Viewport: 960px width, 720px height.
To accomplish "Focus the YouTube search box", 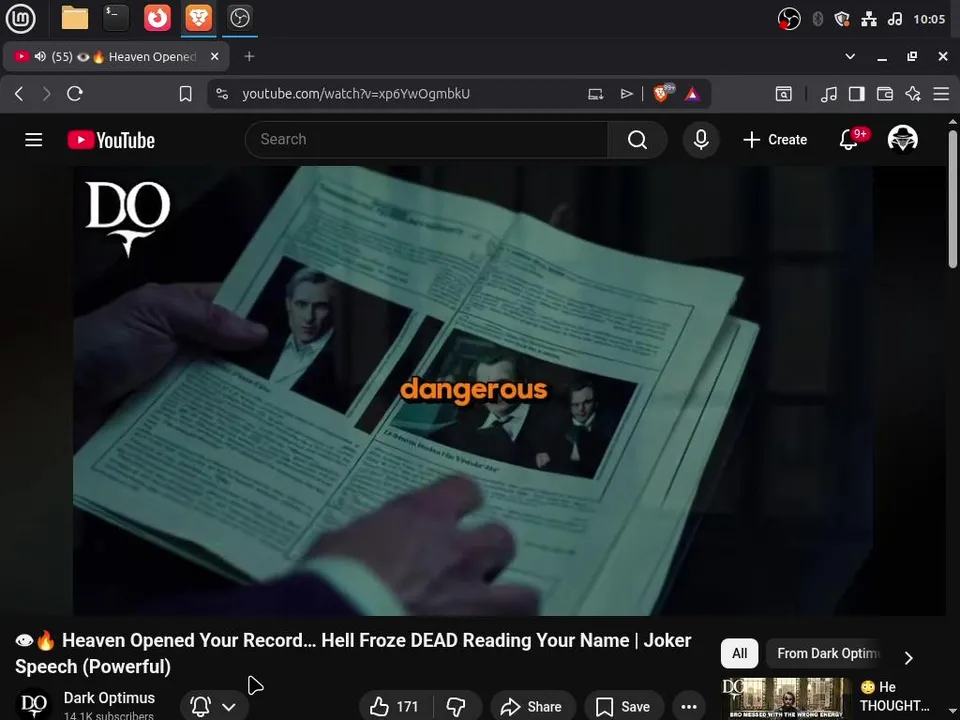I will pos(427,140).
